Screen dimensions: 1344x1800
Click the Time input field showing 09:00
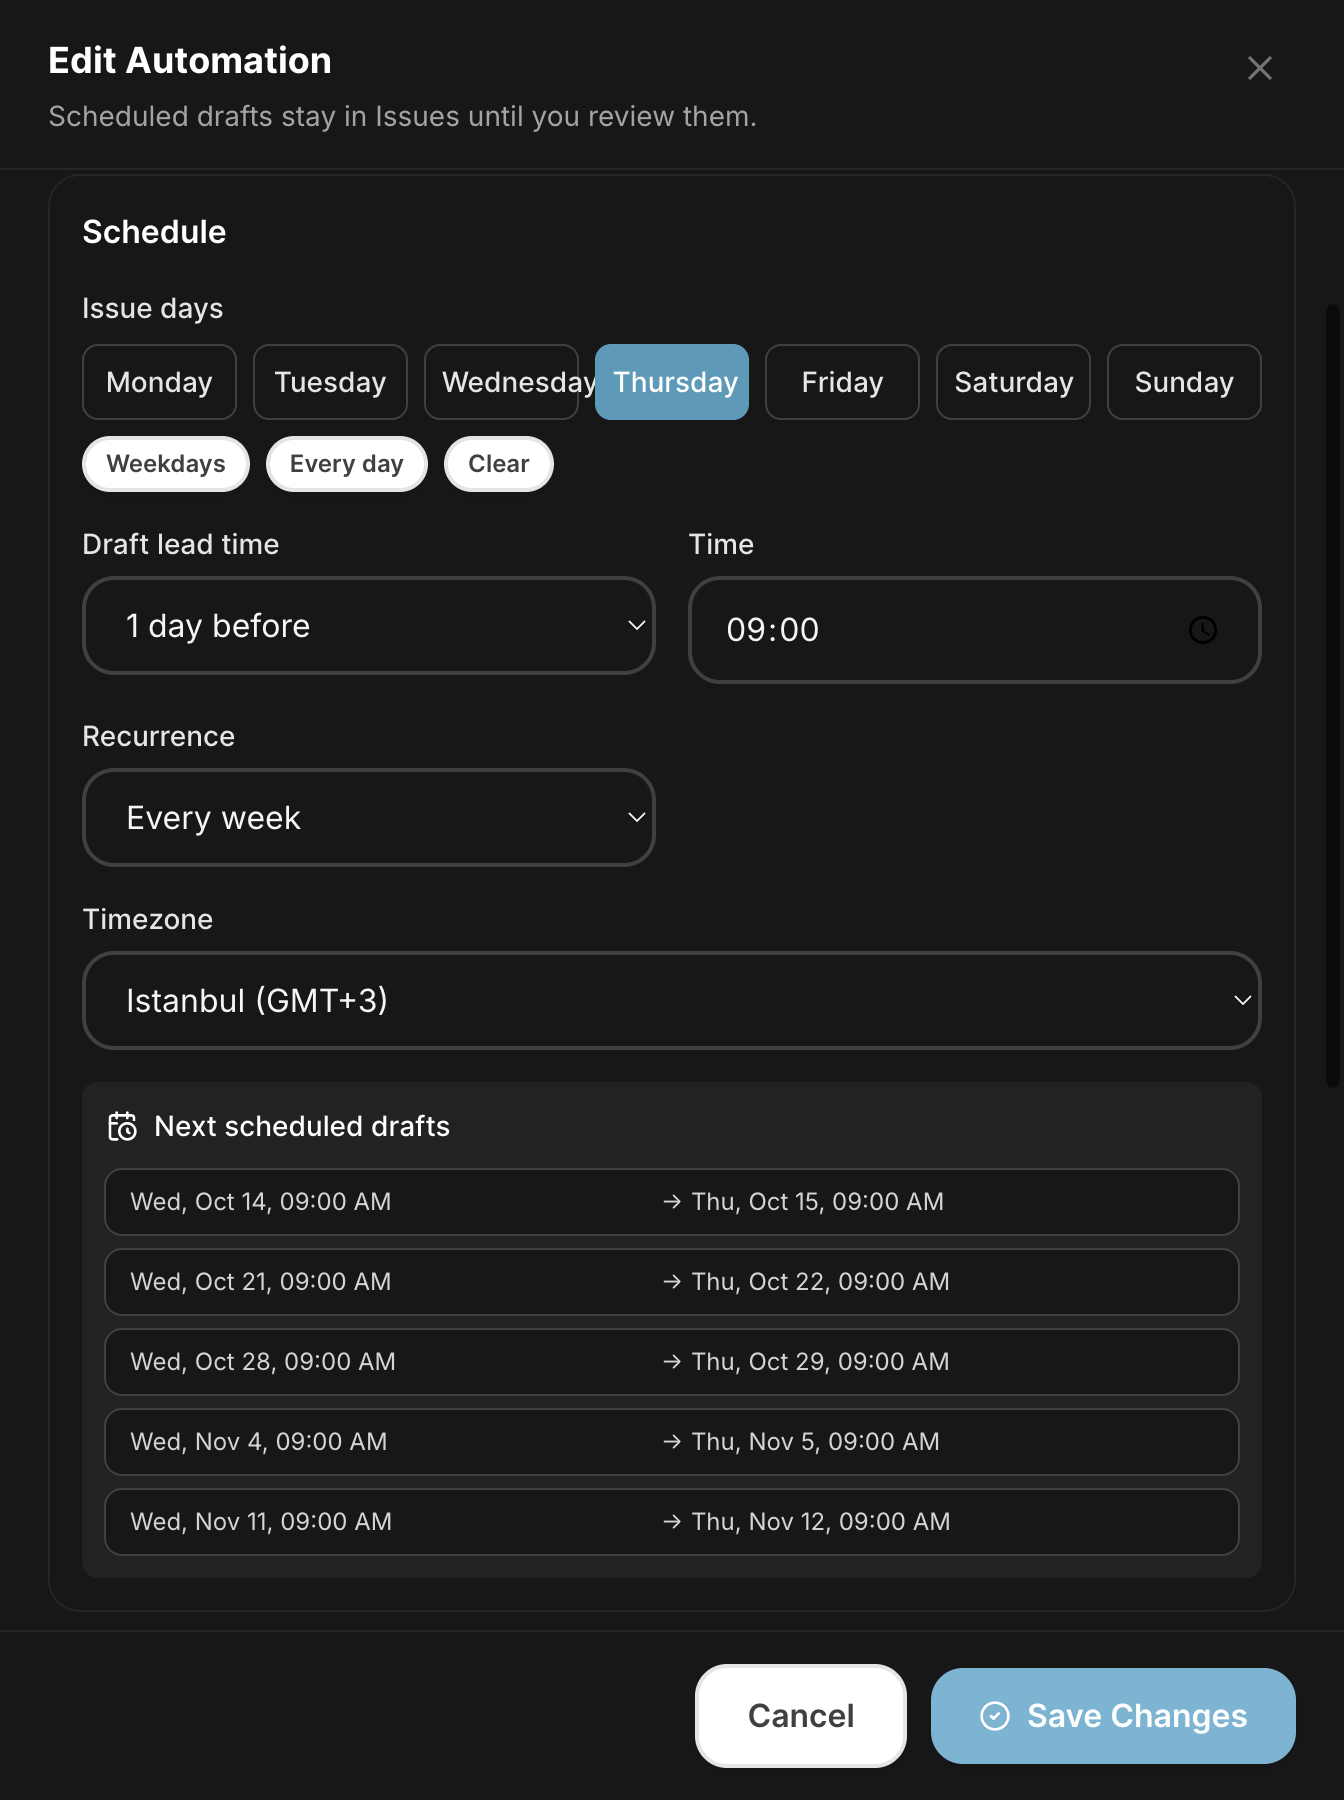(x=975, y=630)
